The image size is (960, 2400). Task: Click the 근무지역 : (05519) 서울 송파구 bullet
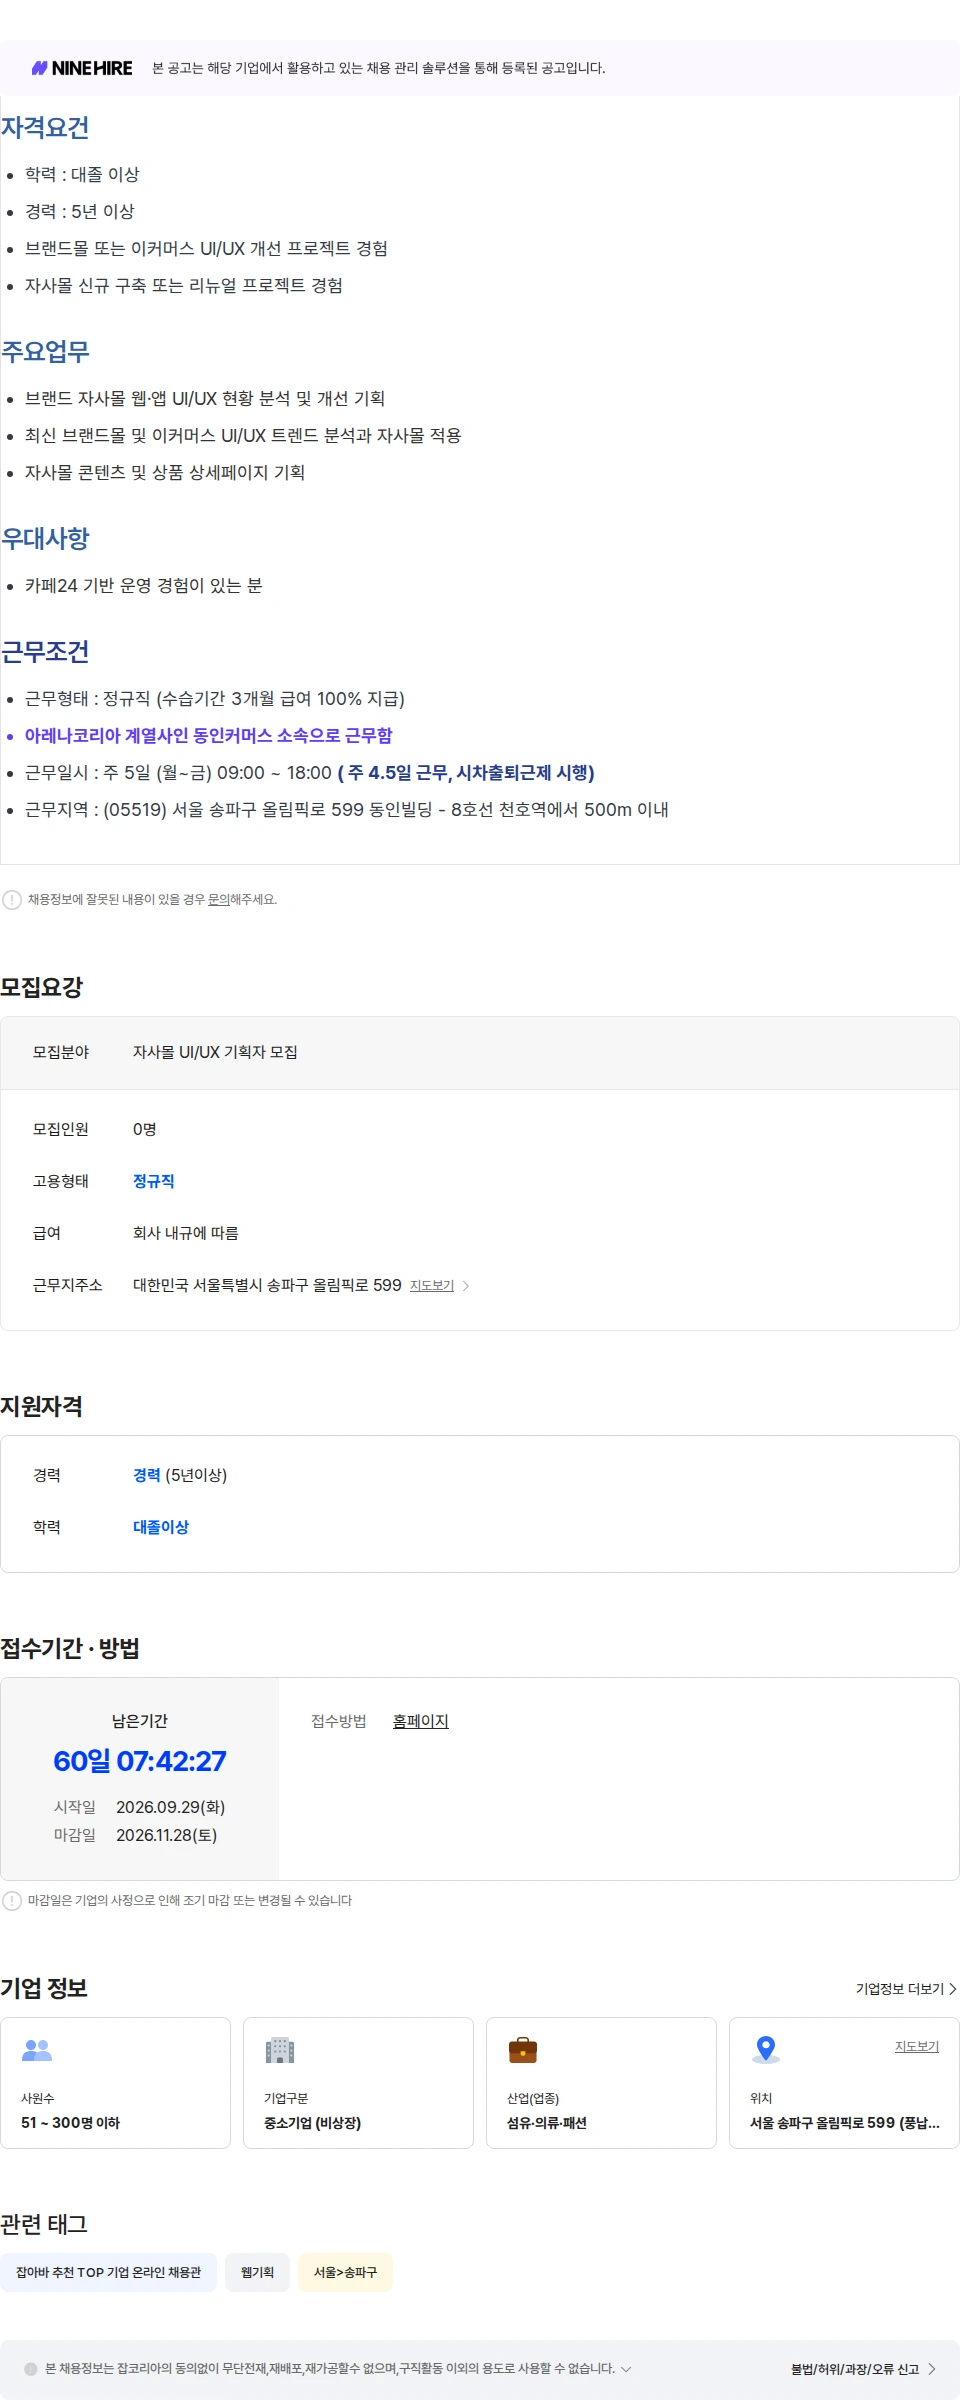click(347, 810)
